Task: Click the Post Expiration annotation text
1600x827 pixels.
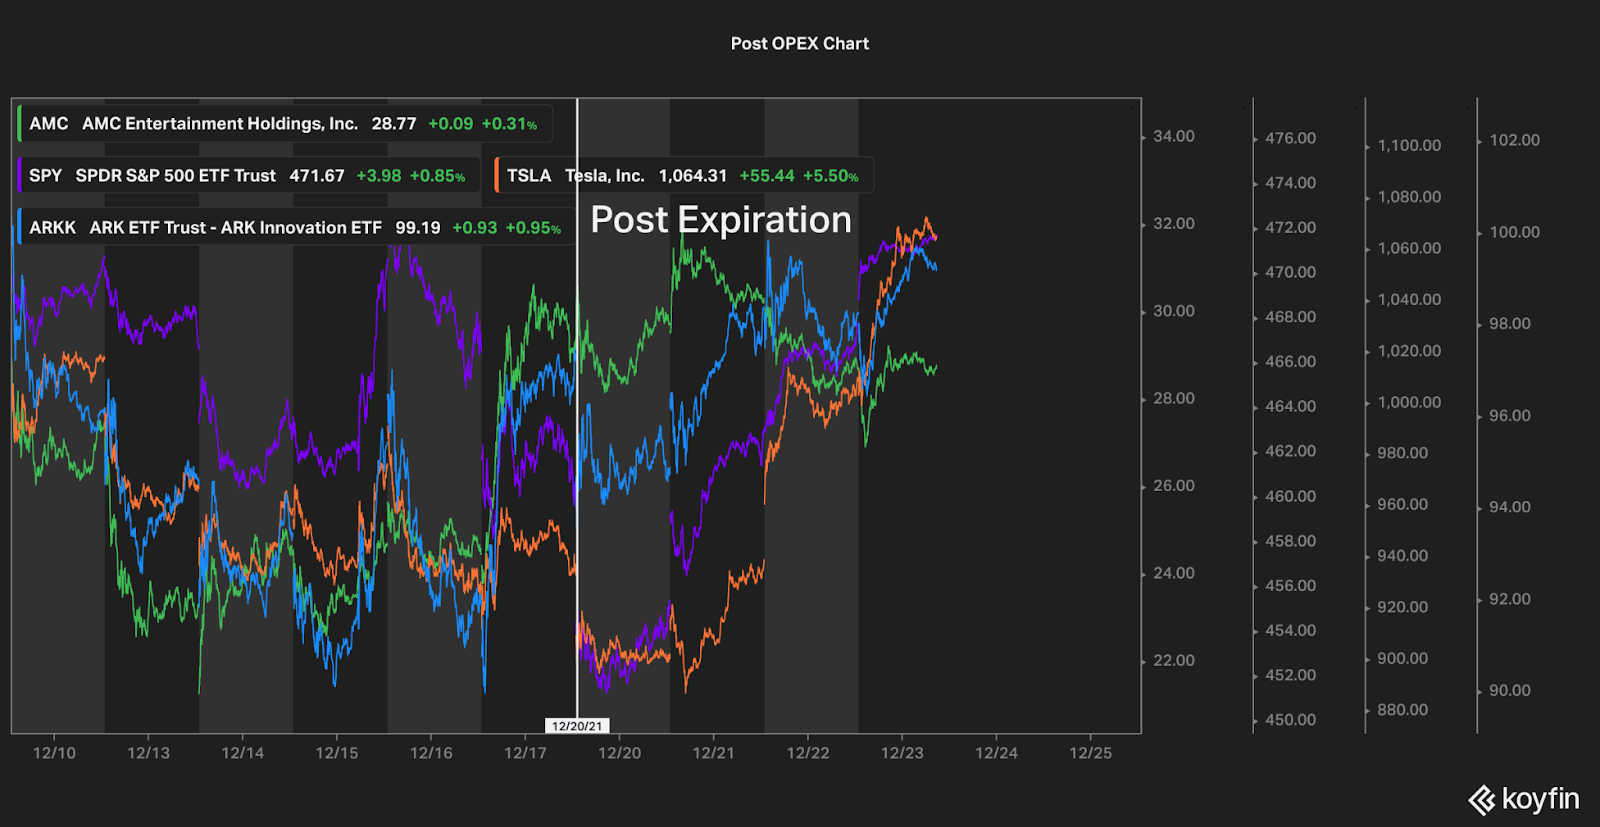Action: [x=721, y=220]
